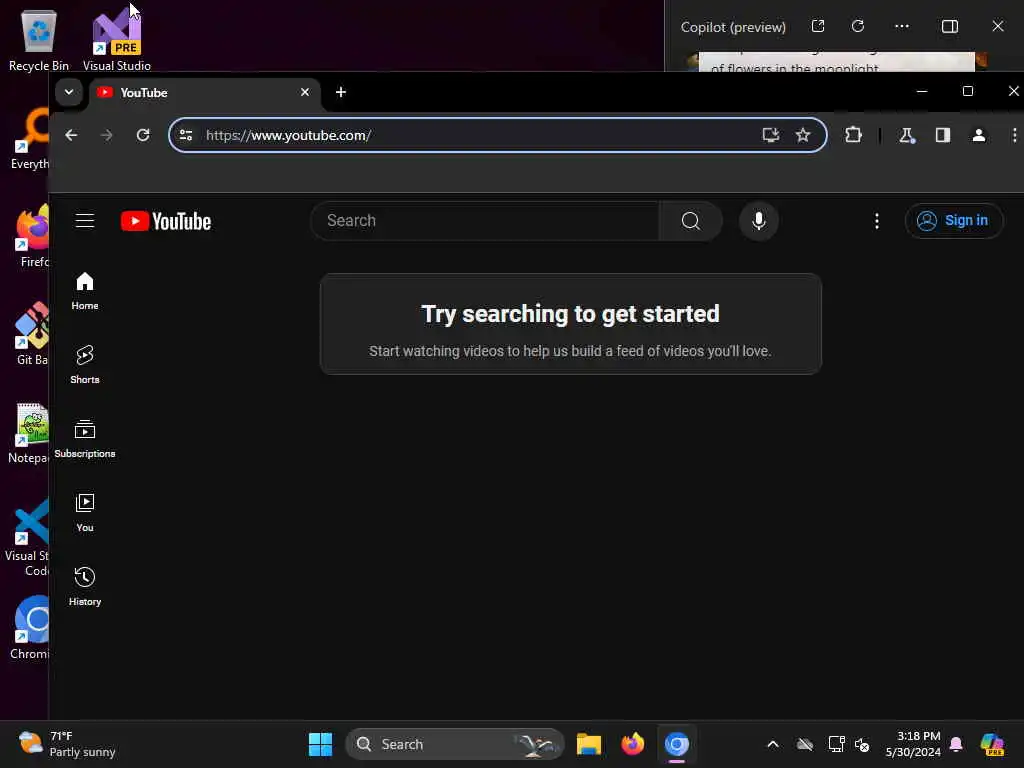The height and width of the screenshot is (768, 1024).
Task: Refresh the Copilot panel
Action: pos(858,26)
